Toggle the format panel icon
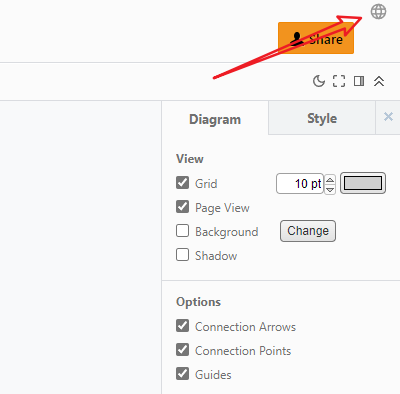Viewport: 400px width, 394px height. point(359,81)
